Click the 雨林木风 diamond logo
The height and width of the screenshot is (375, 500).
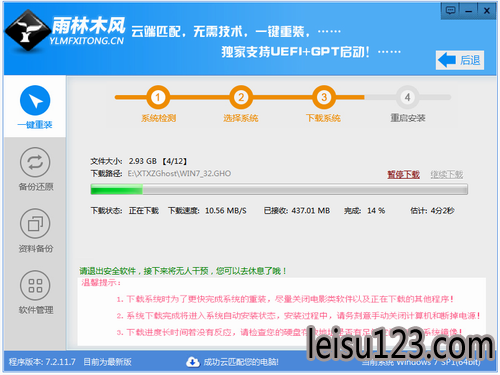27,30
